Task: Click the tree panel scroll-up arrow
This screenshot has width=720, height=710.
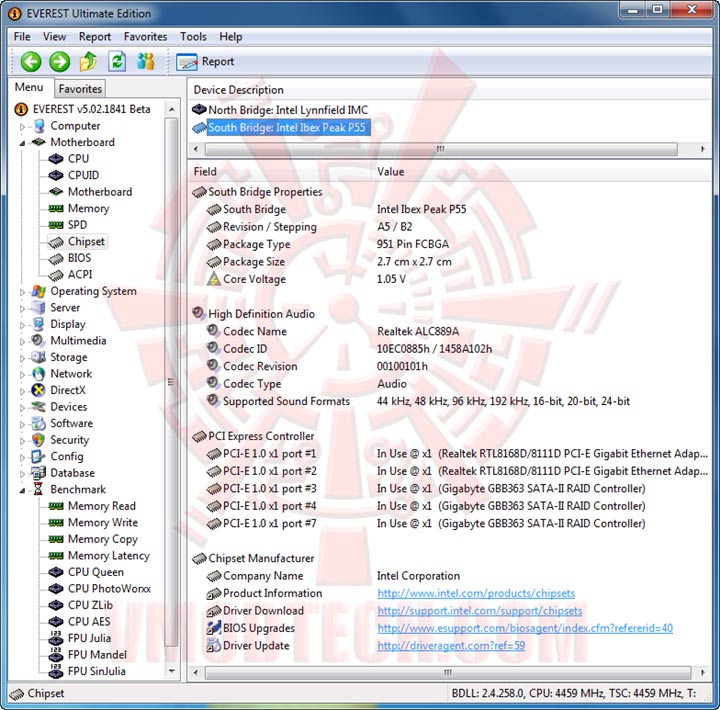Action: point(171,109)
